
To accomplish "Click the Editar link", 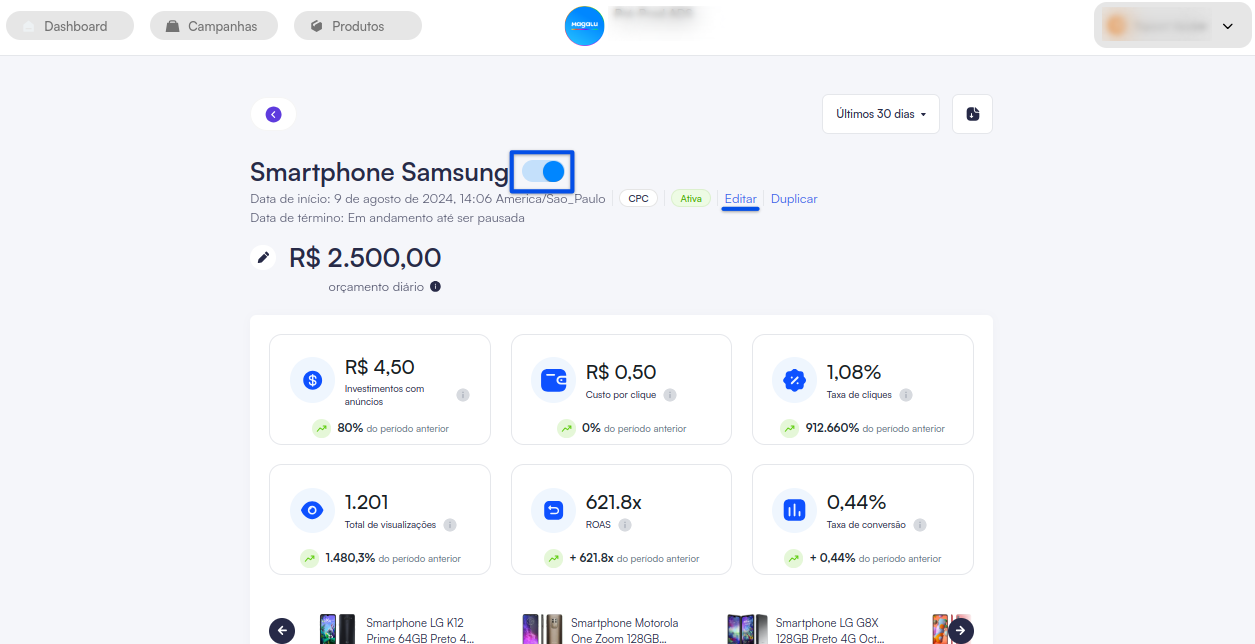I will click(x=741, y=199).
